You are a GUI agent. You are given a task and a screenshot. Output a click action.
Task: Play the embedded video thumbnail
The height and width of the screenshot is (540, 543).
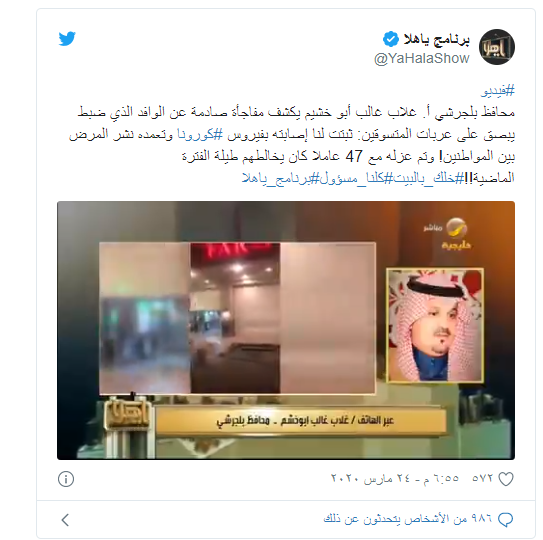point(286,330)
